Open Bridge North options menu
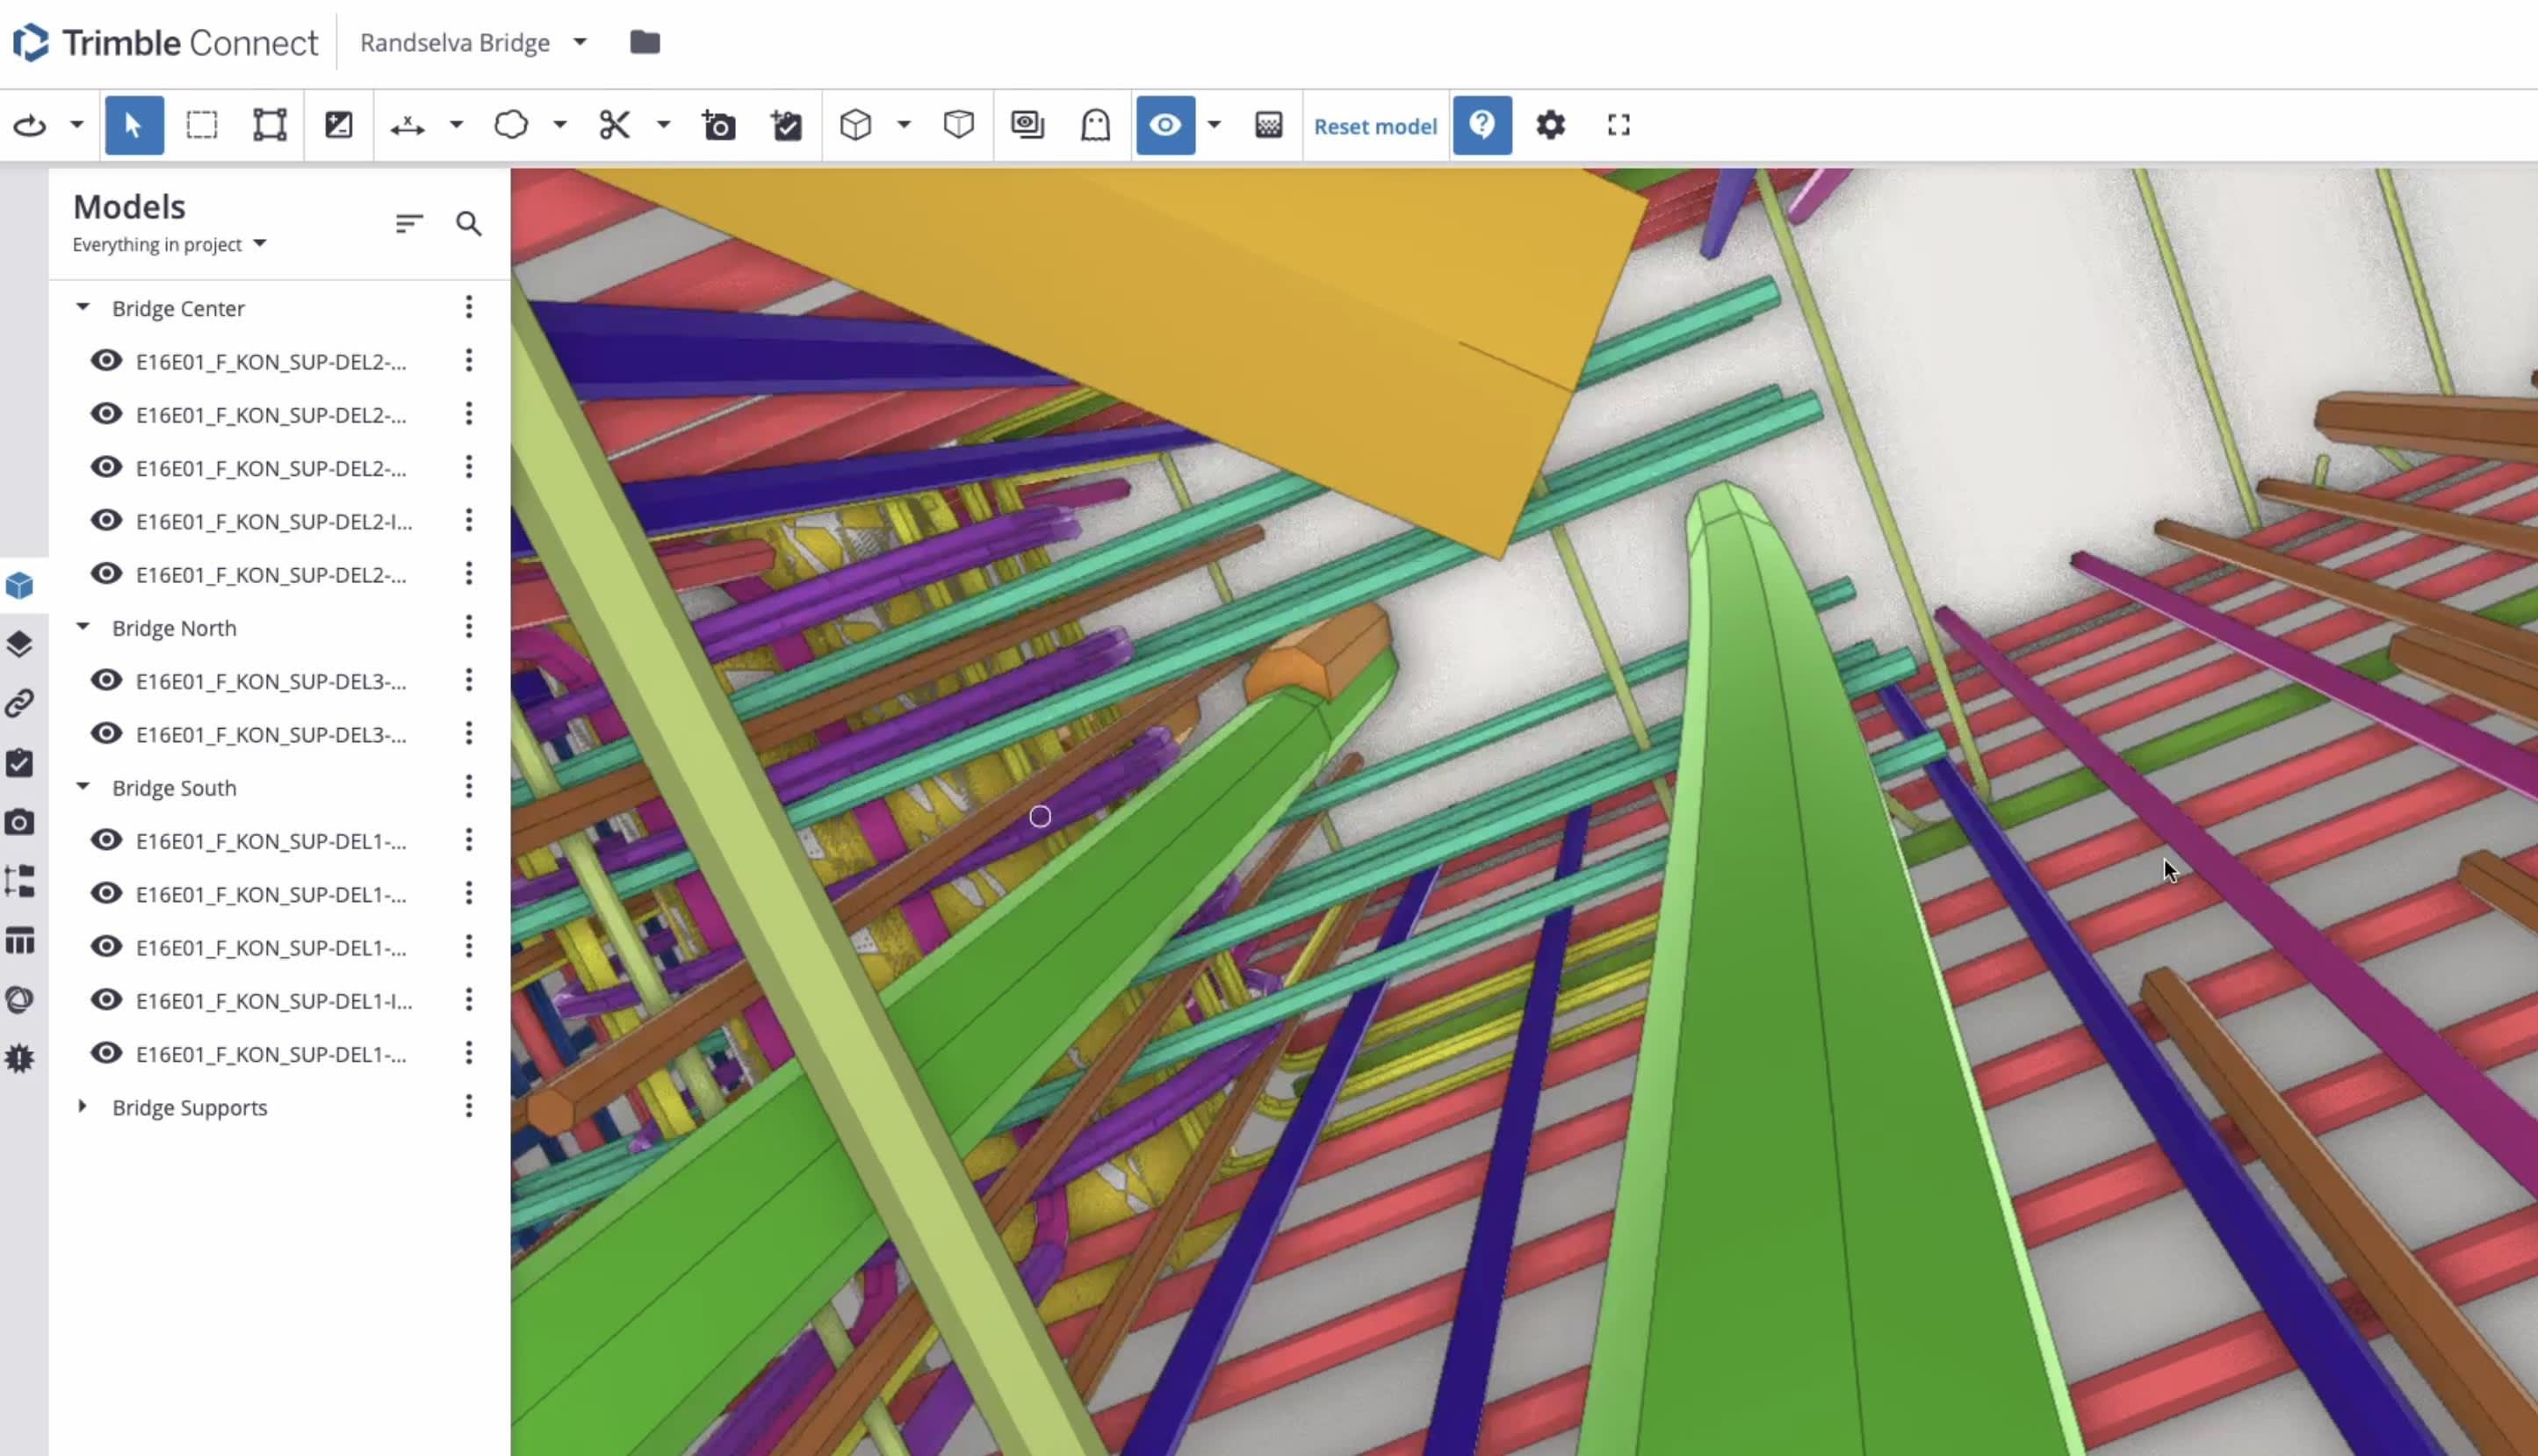 tap(468, 627)
